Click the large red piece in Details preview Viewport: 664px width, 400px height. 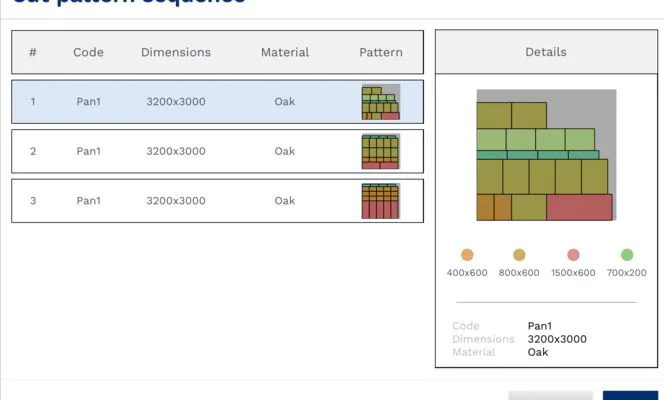579,207
